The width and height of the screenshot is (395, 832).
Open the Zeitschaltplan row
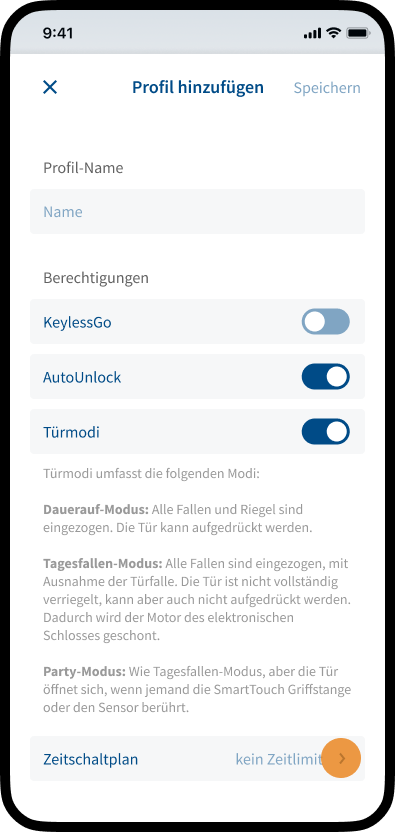pos(198,759)
